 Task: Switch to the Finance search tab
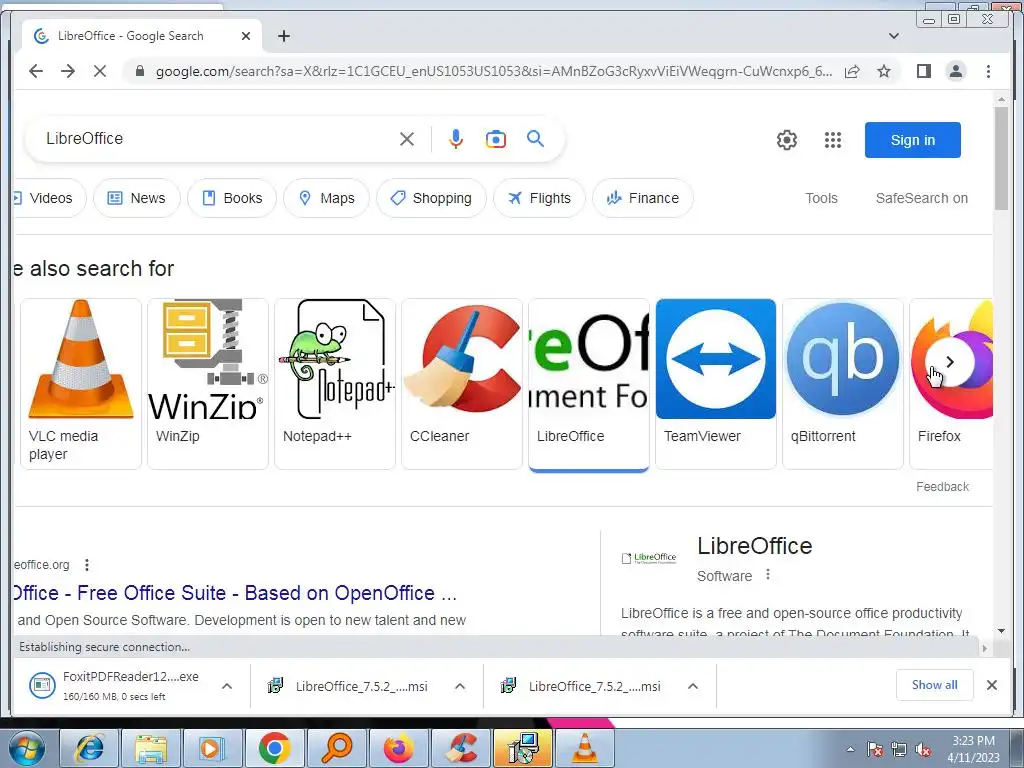[x=643, y=198]
